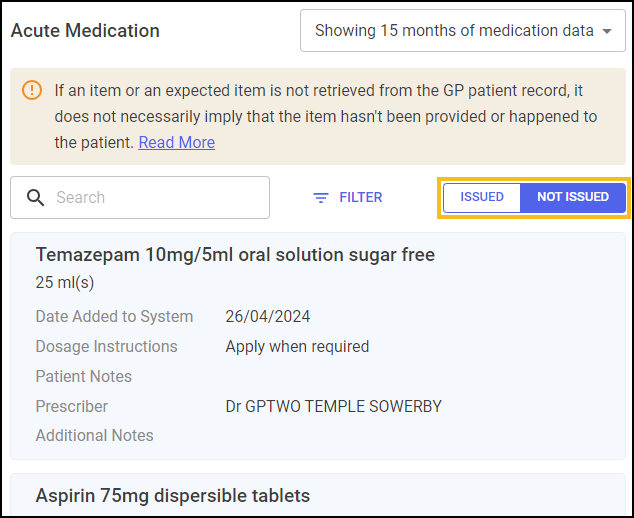Click the Apply when required dosage text
This screenshot has height=518, width=634.
297,347
